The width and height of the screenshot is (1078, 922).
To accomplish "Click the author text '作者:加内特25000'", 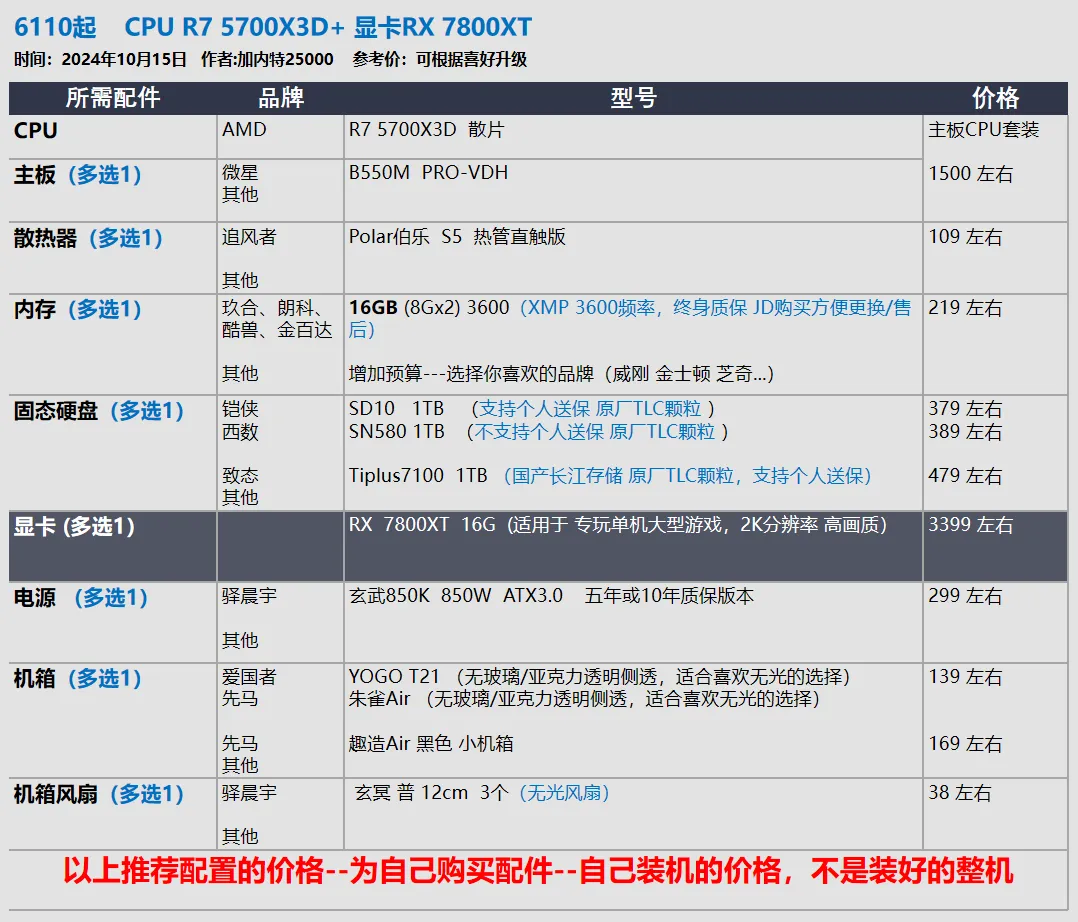I will (267, 60).
